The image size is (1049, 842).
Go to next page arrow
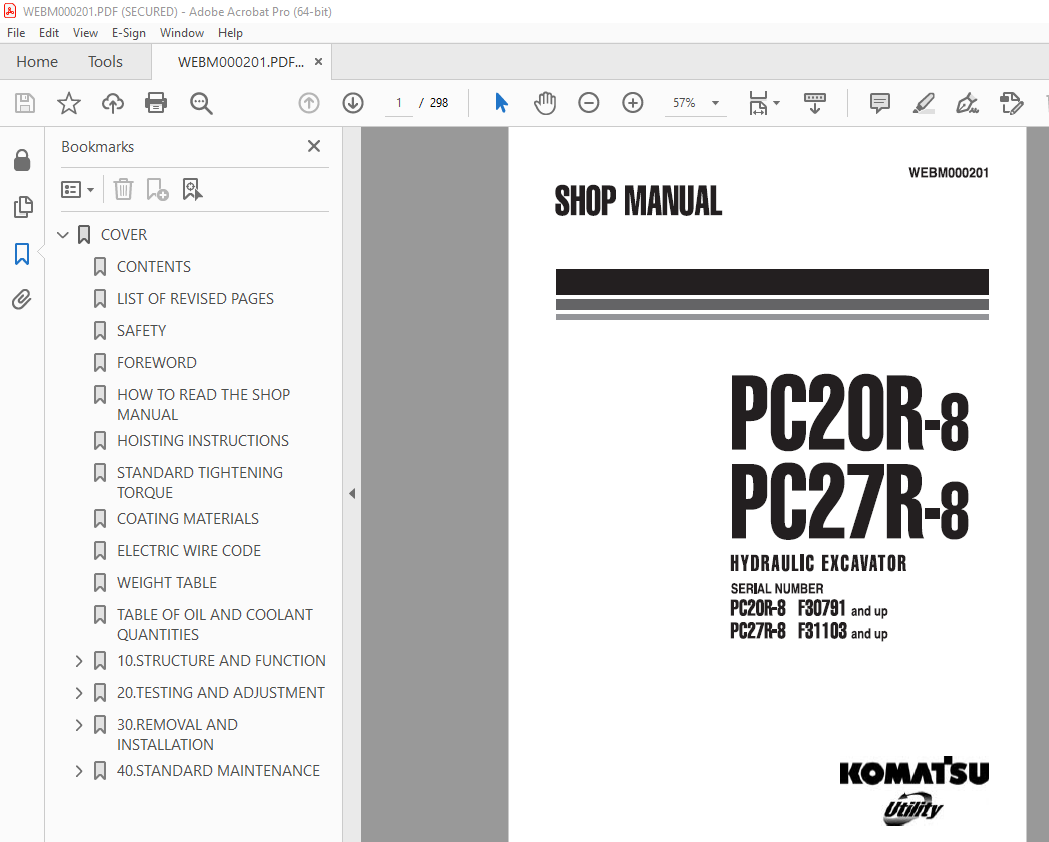pyautogui.click(x=353, y=103)
